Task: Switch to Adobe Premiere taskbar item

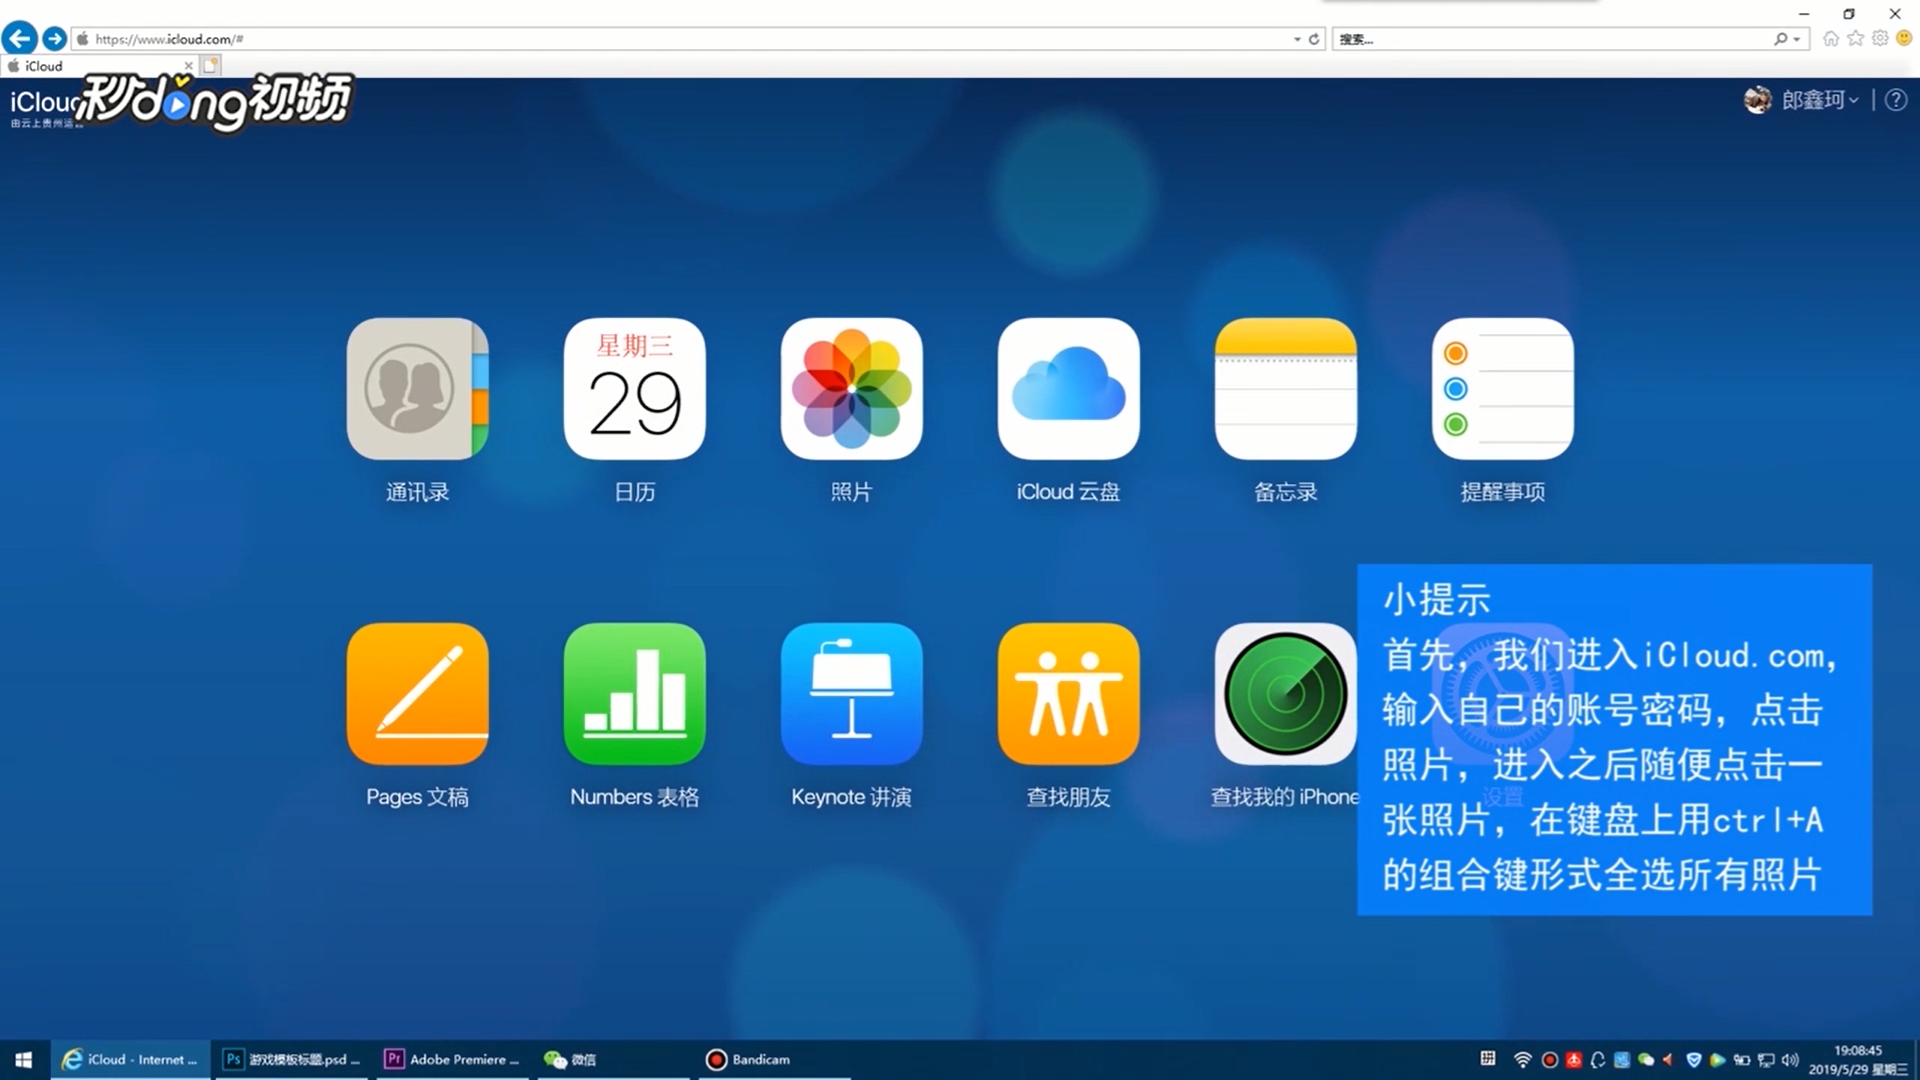Action: click(x=453, y=1060)
